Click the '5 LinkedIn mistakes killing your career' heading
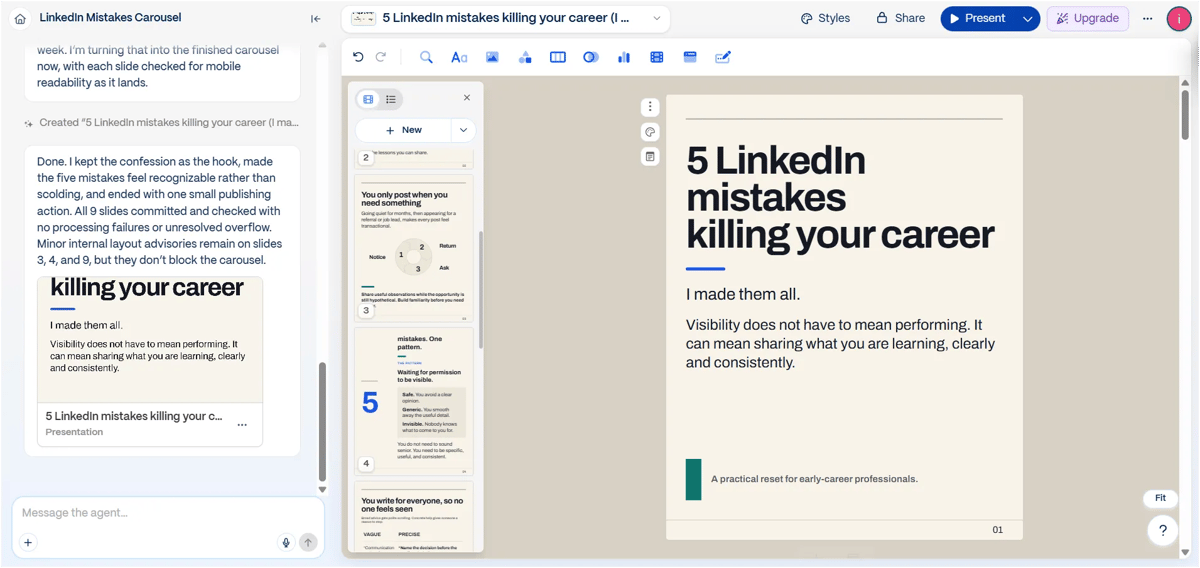Screen dimensions: 1200x568 [840, 197]
